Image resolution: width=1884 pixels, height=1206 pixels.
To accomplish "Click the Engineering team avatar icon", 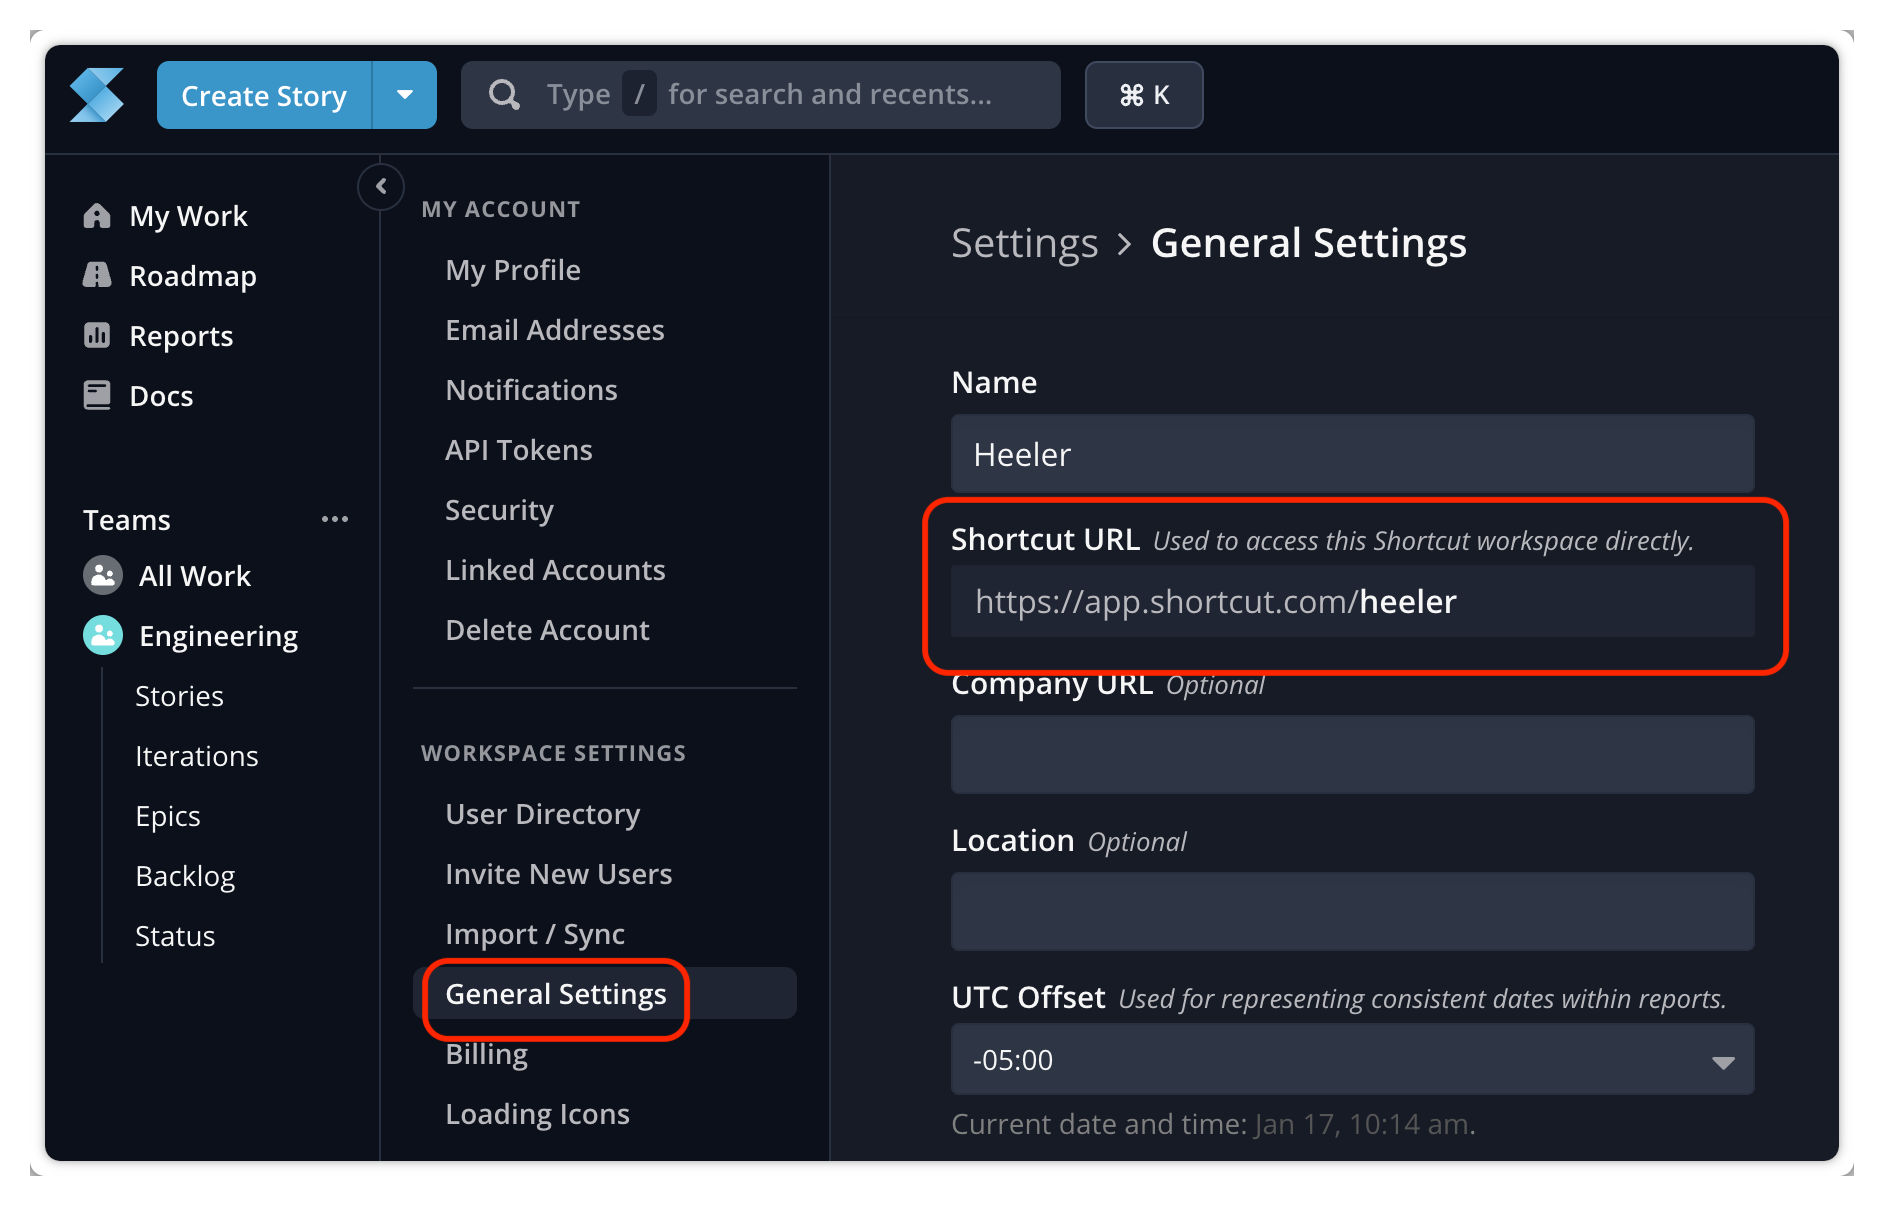I will point(102,635).
